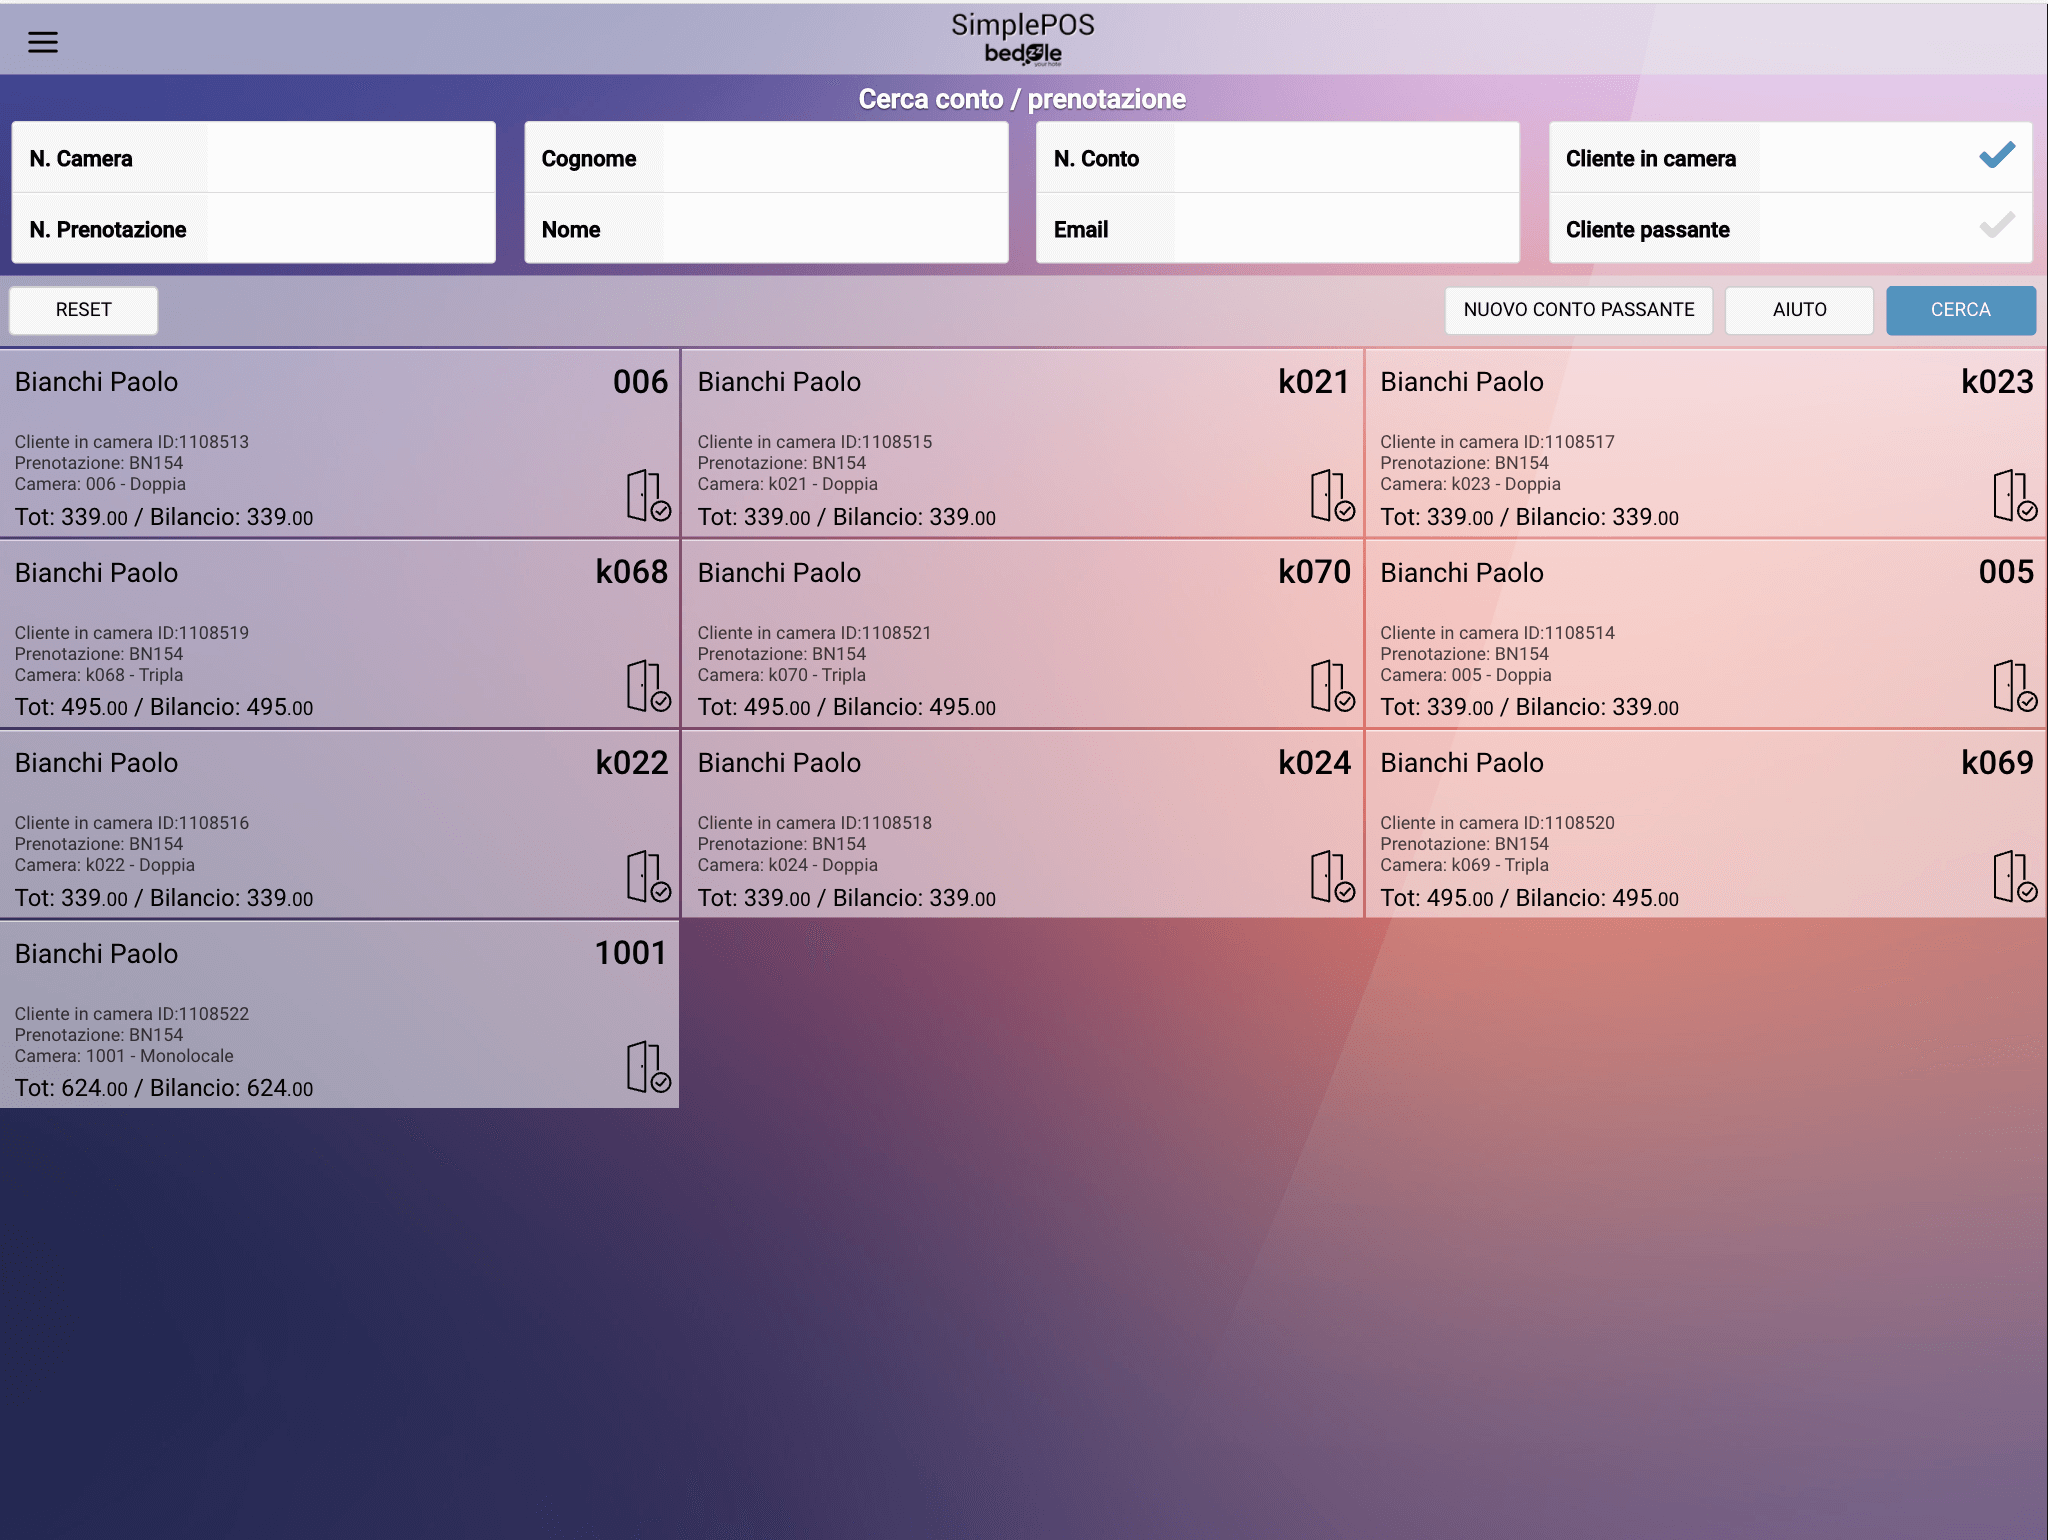Open the AIUTO help button

[1799, 310]
